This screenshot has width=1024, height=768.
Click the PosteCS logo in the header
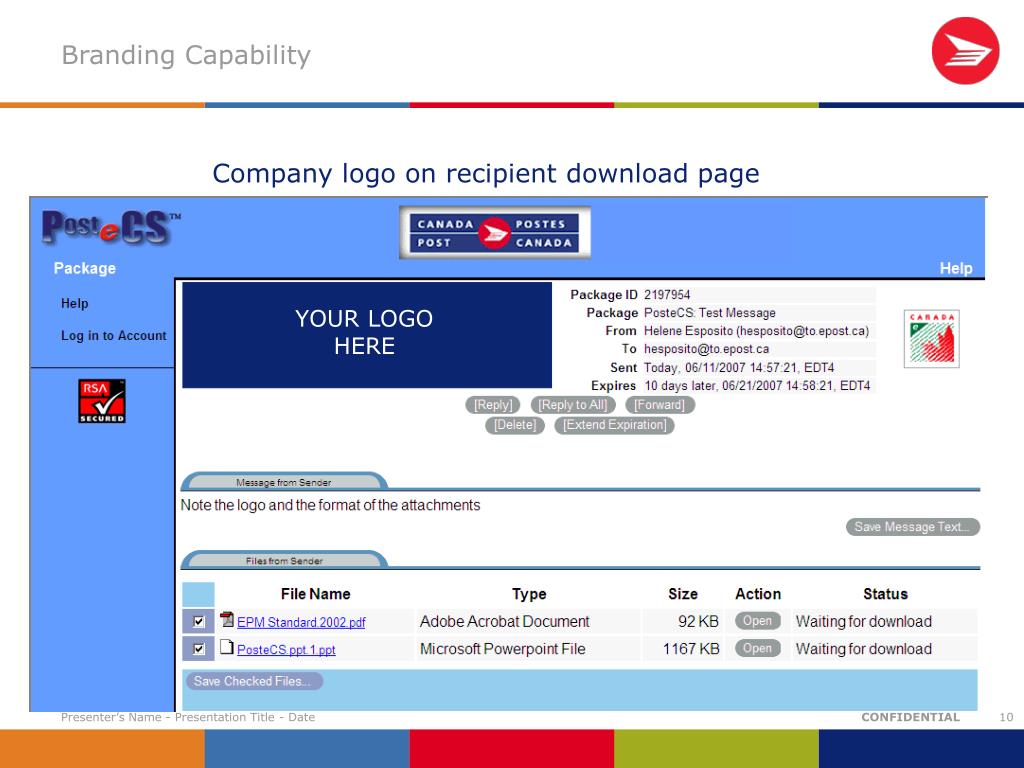[x=111, y=227]
